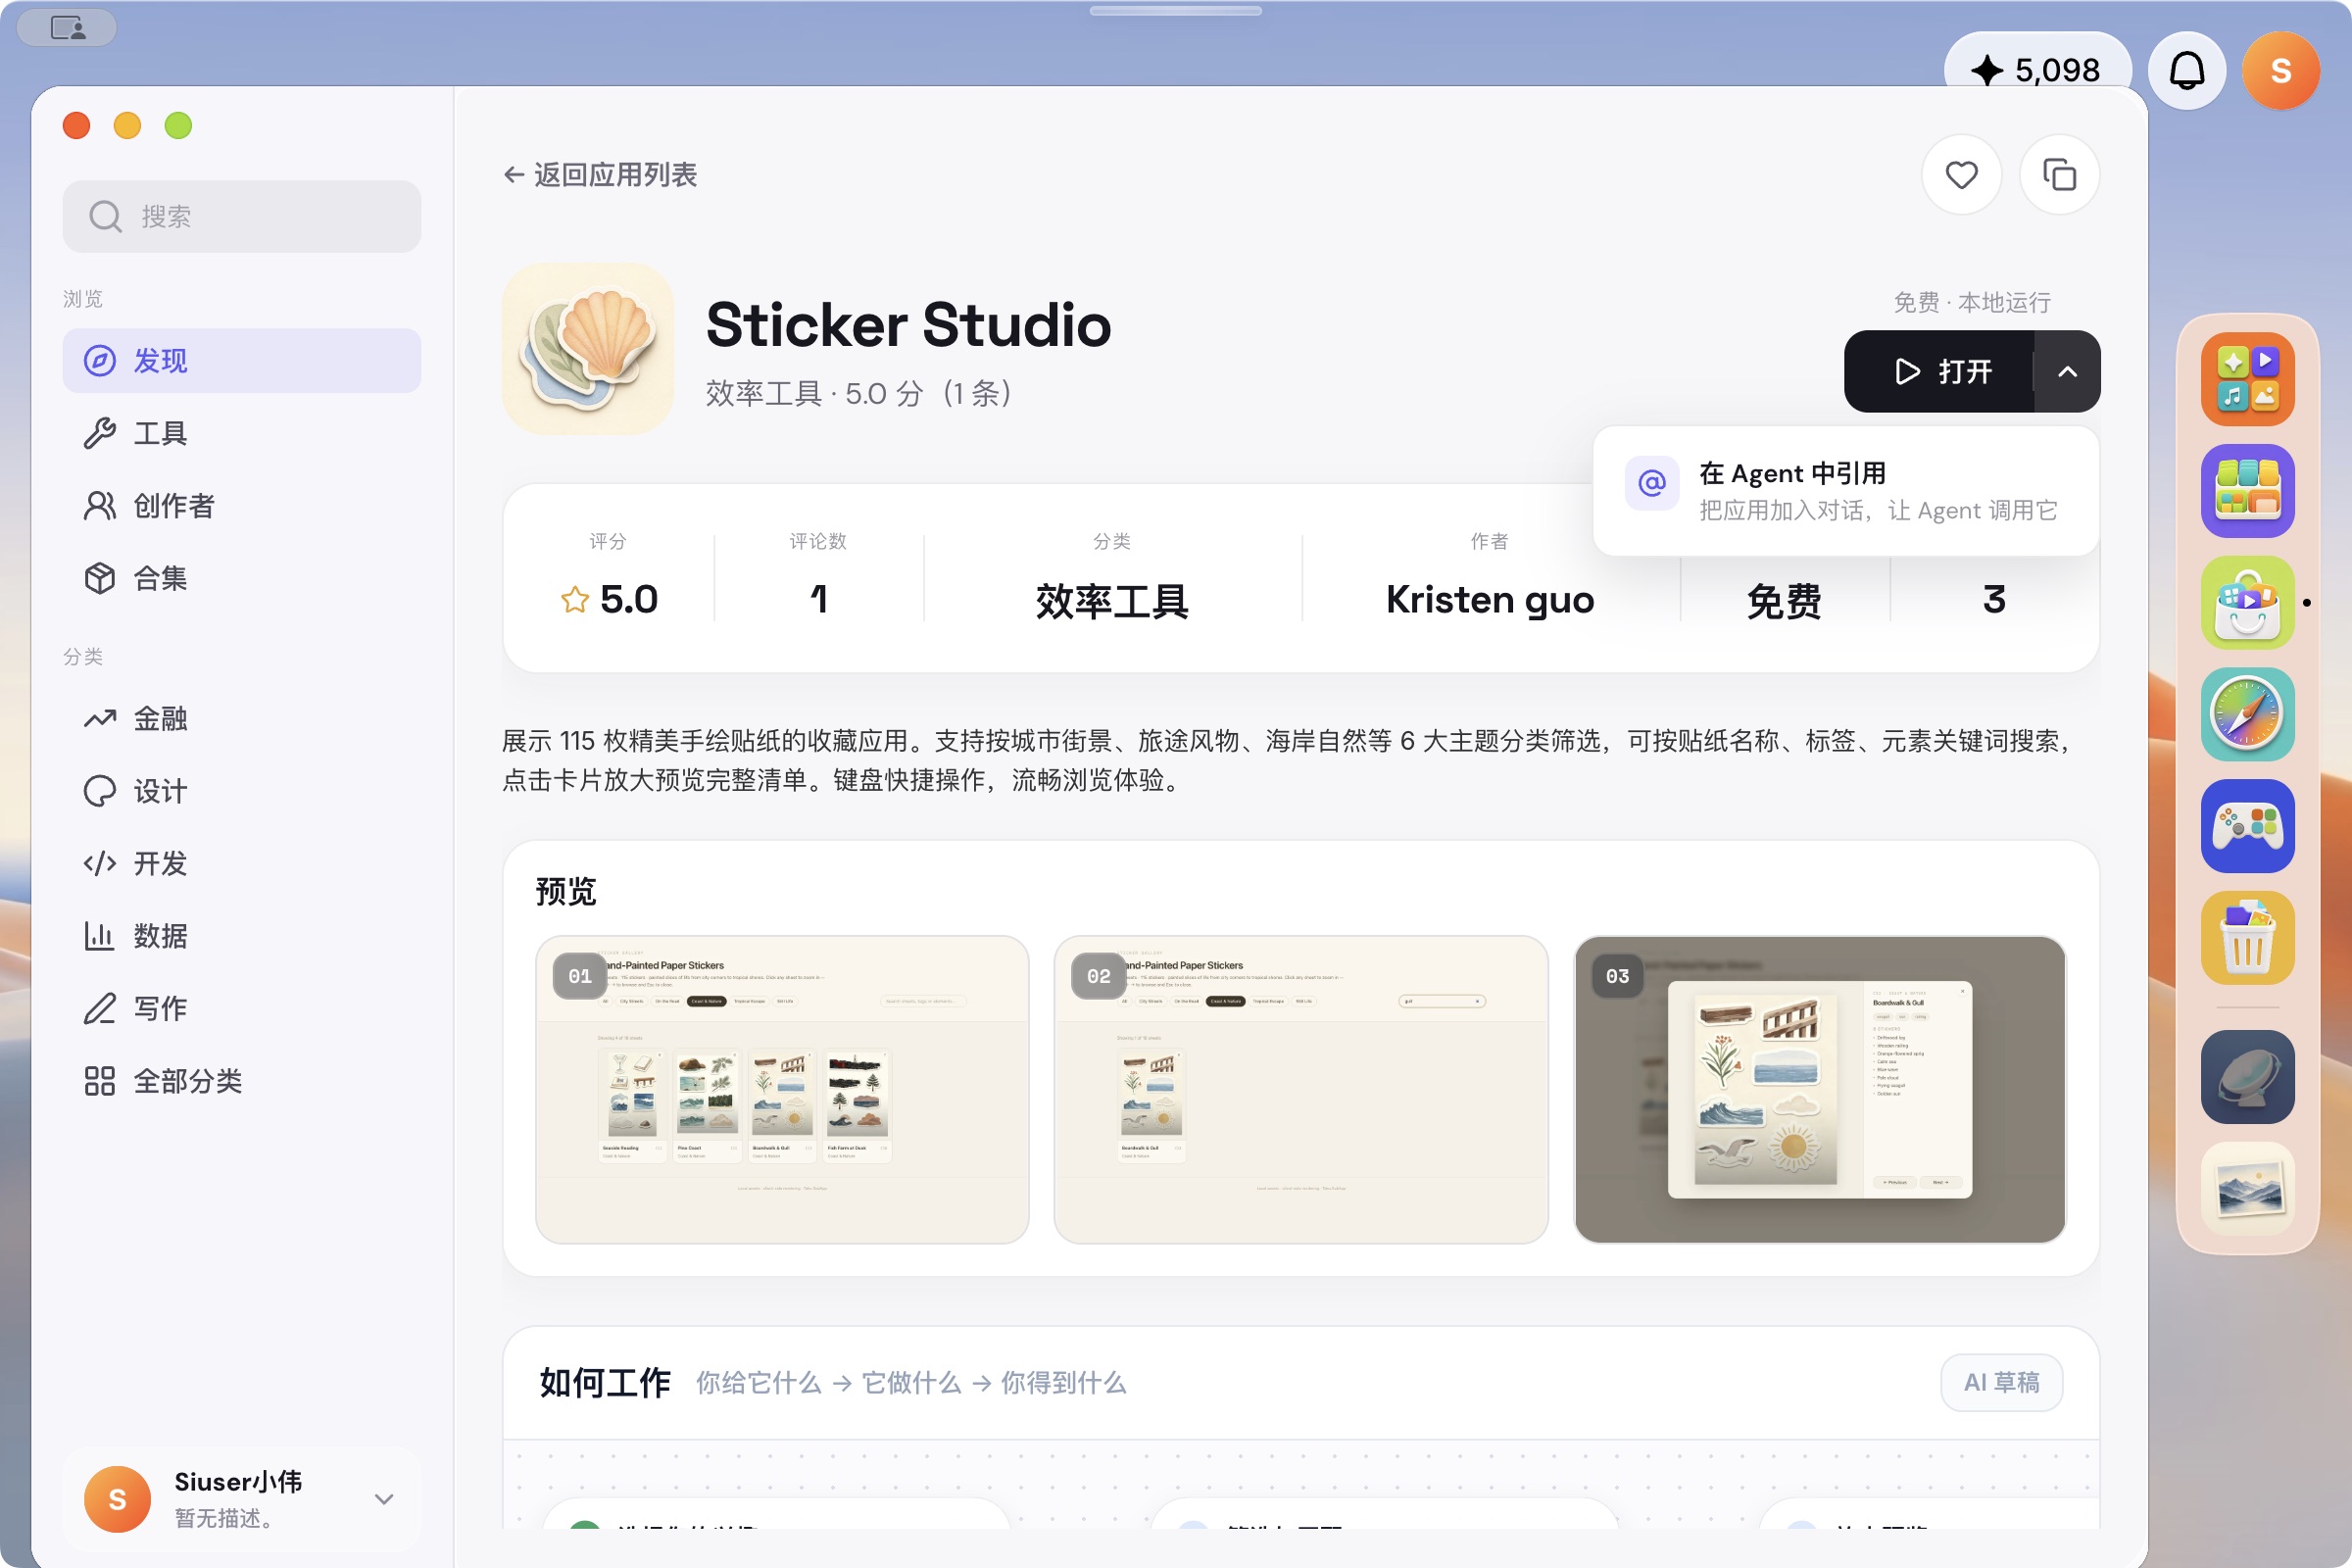2352x1568 pixels.
Task: Go back via 返回应用列表 link
Action: pyautogui.click(x=600, y=175)
